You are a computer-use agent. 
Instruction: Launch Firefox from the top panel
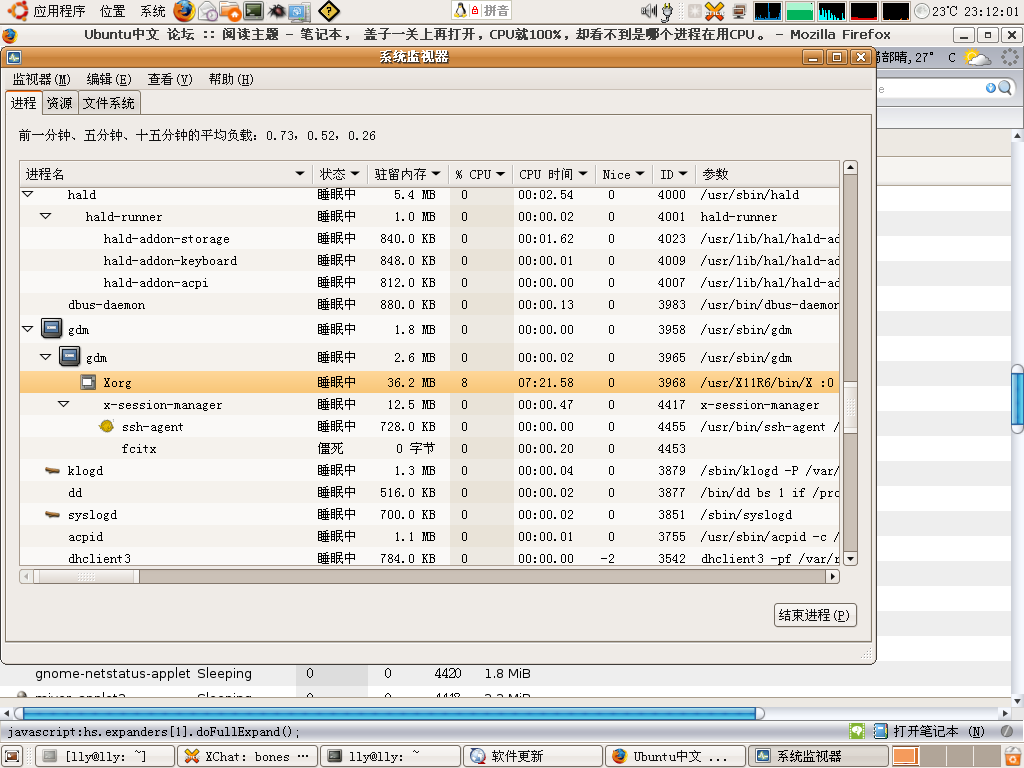[x=184, y=10]
